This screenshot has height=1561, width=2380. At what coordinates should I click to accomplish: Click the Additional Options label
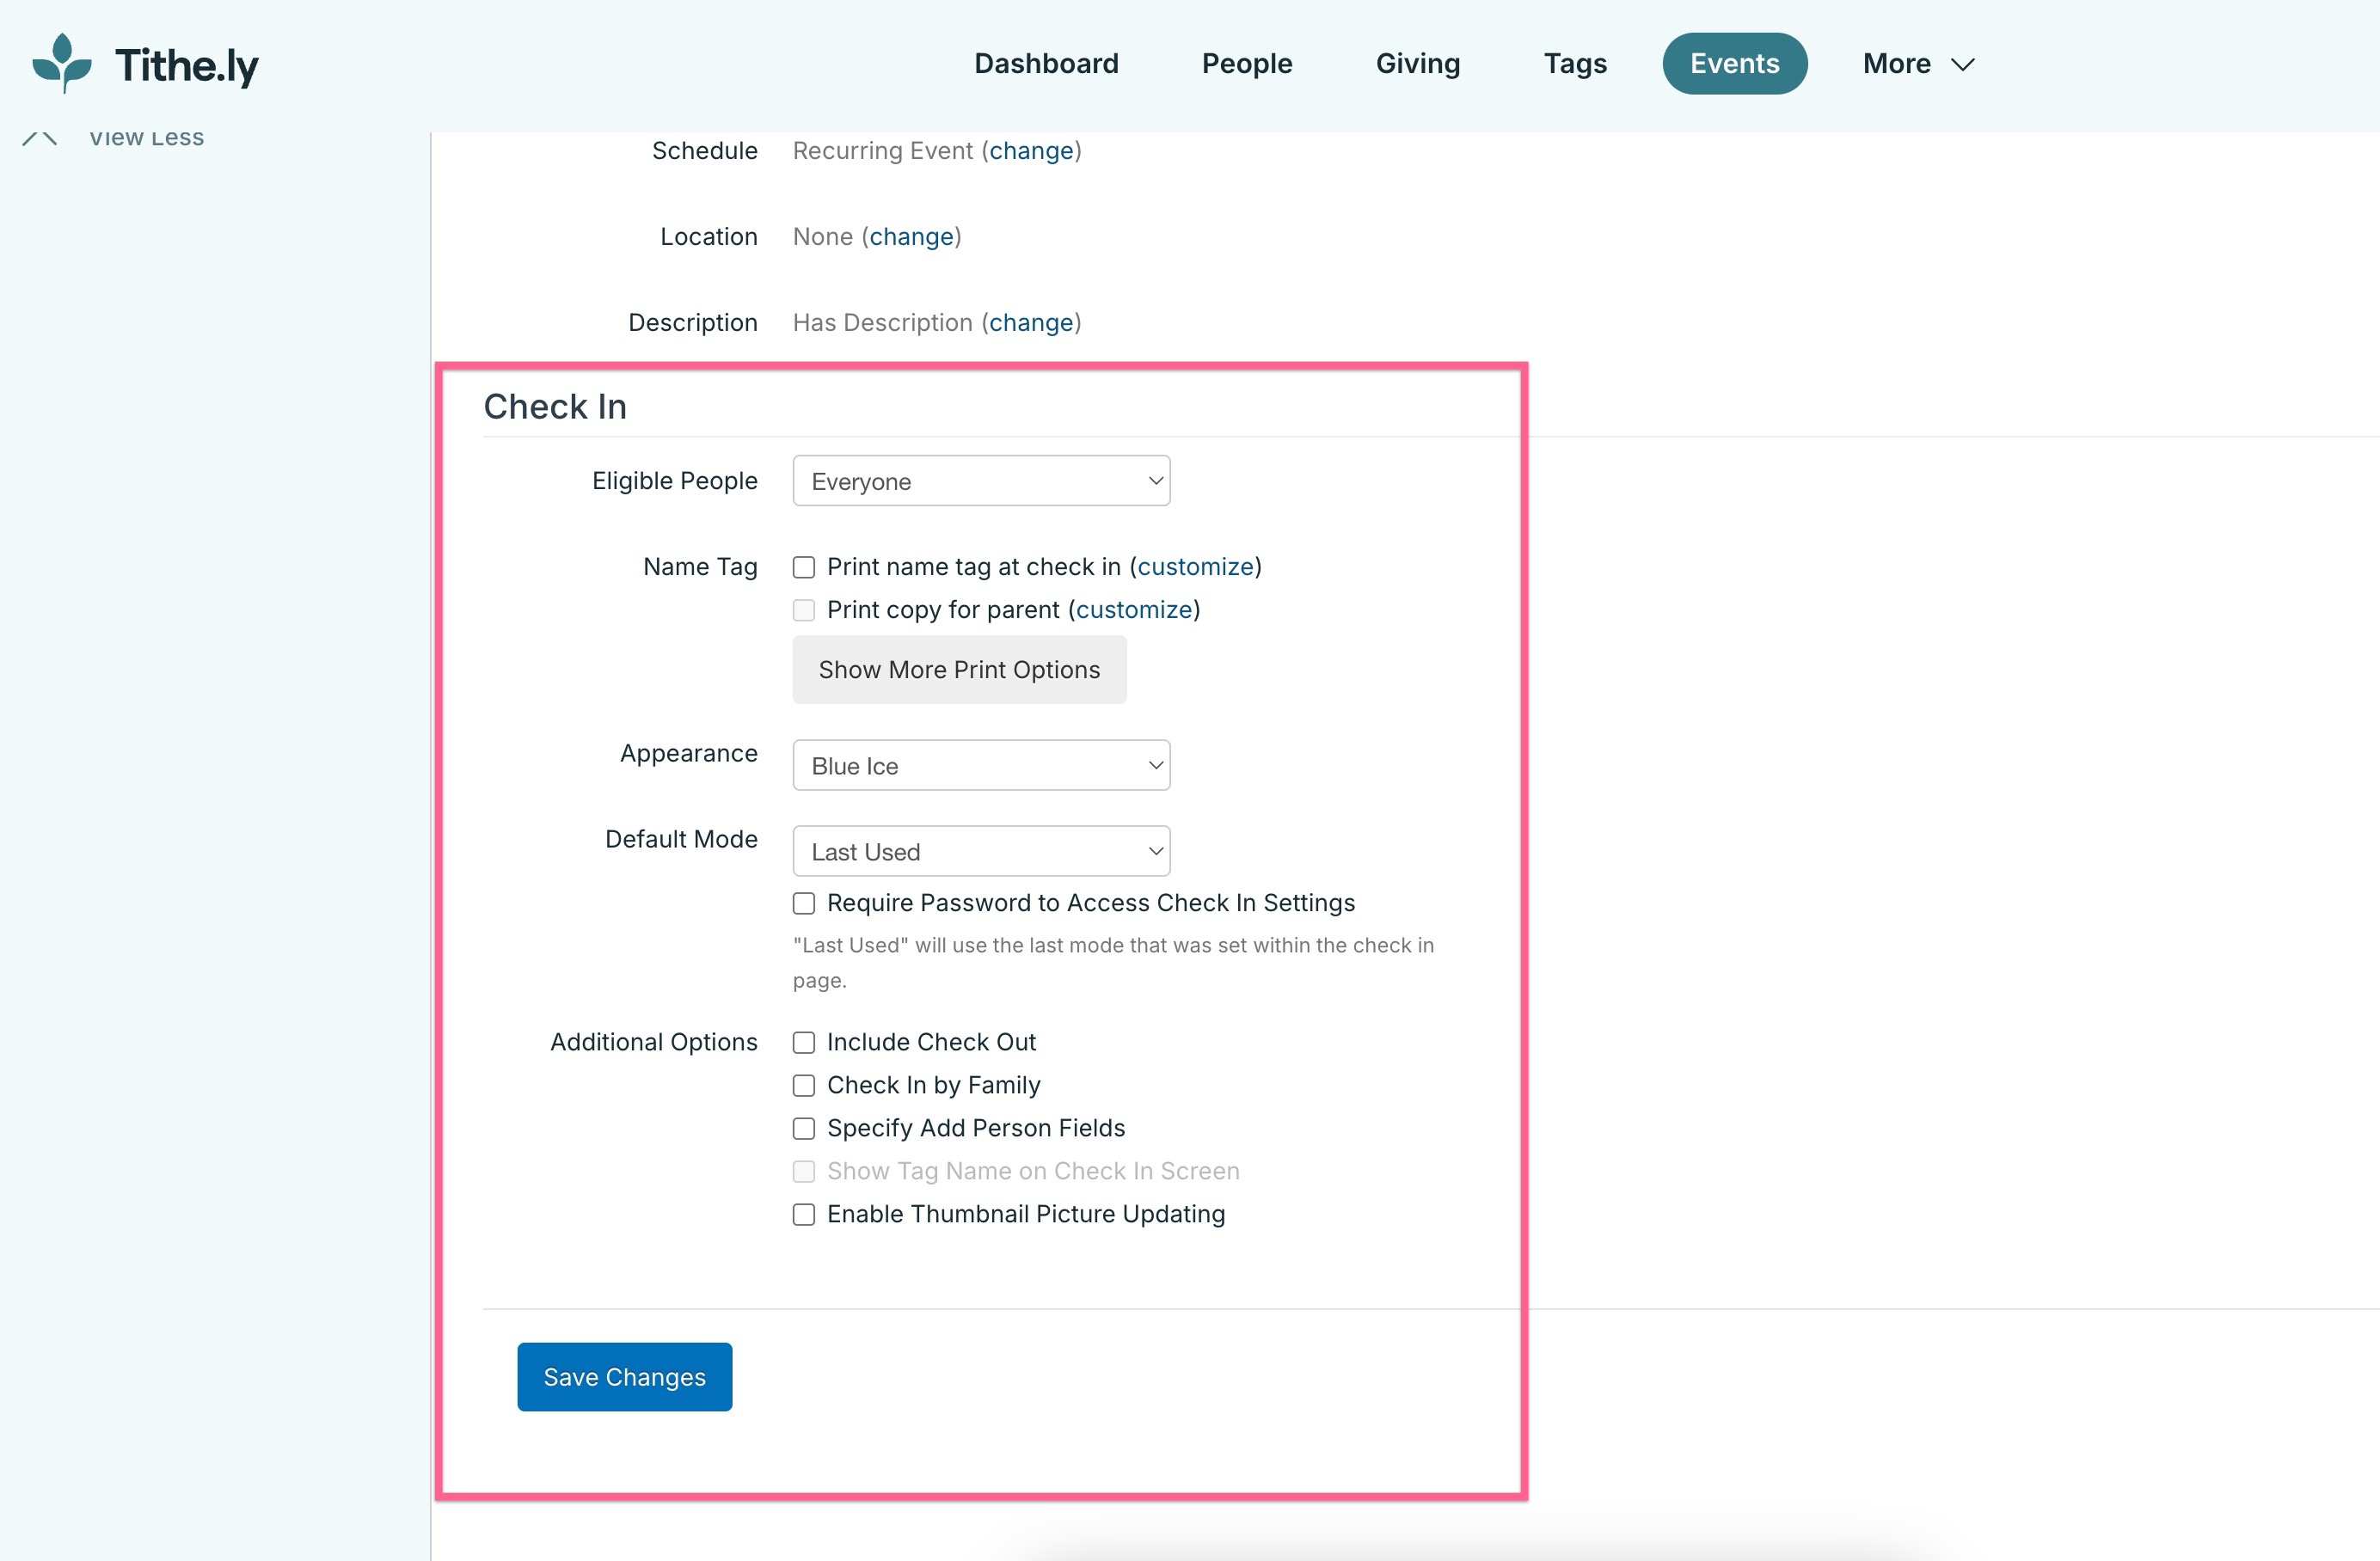point(654,1042)
